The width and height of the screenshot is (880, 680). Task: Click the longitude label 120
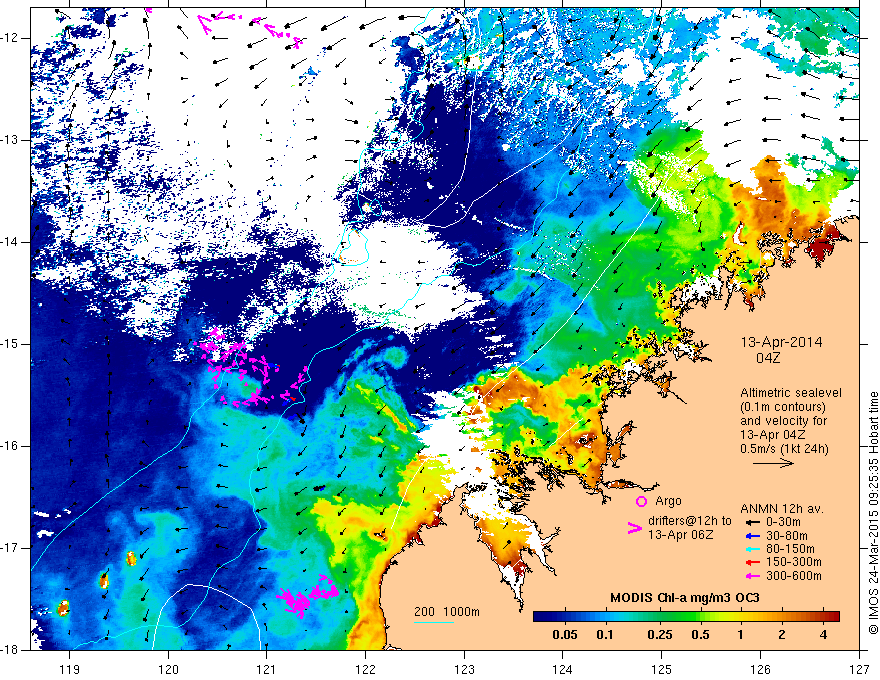(168, 669)
